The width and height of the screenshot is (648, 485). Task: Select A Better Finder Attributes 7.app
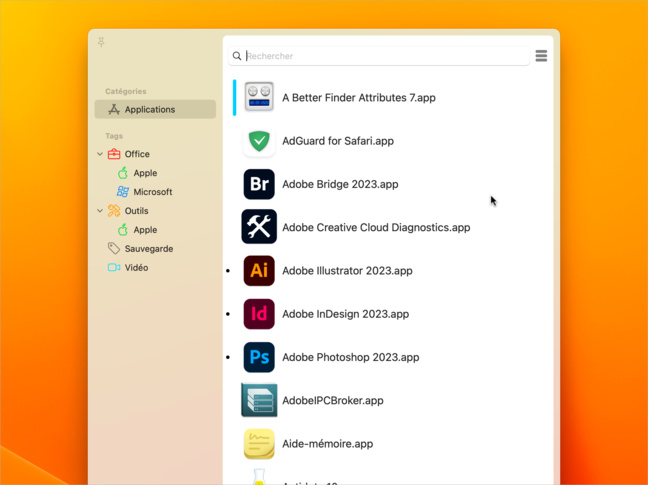pos(358,98)
